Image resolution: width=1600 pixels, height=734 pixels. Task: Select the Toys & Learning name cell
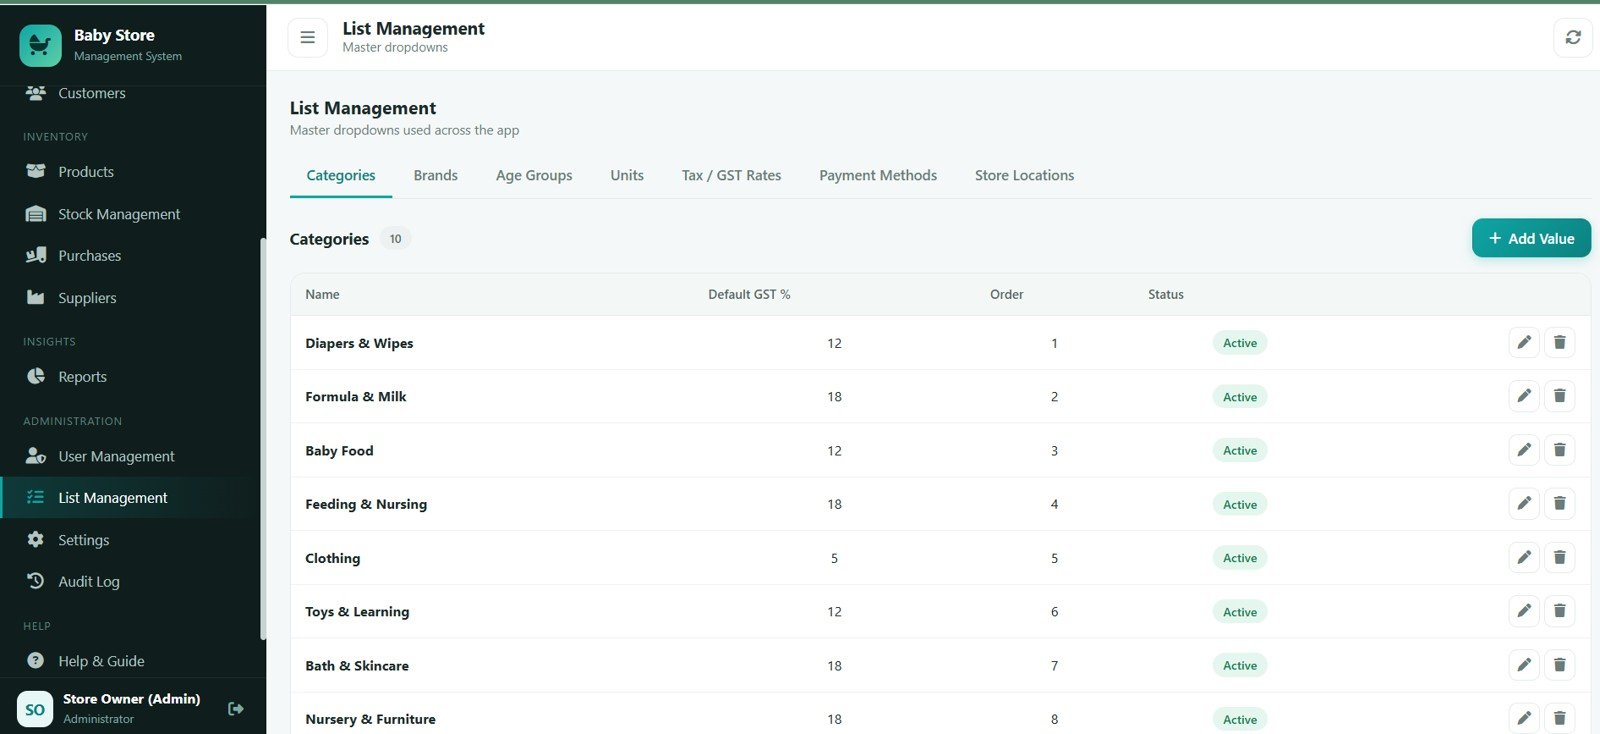[x=357, y=611]
